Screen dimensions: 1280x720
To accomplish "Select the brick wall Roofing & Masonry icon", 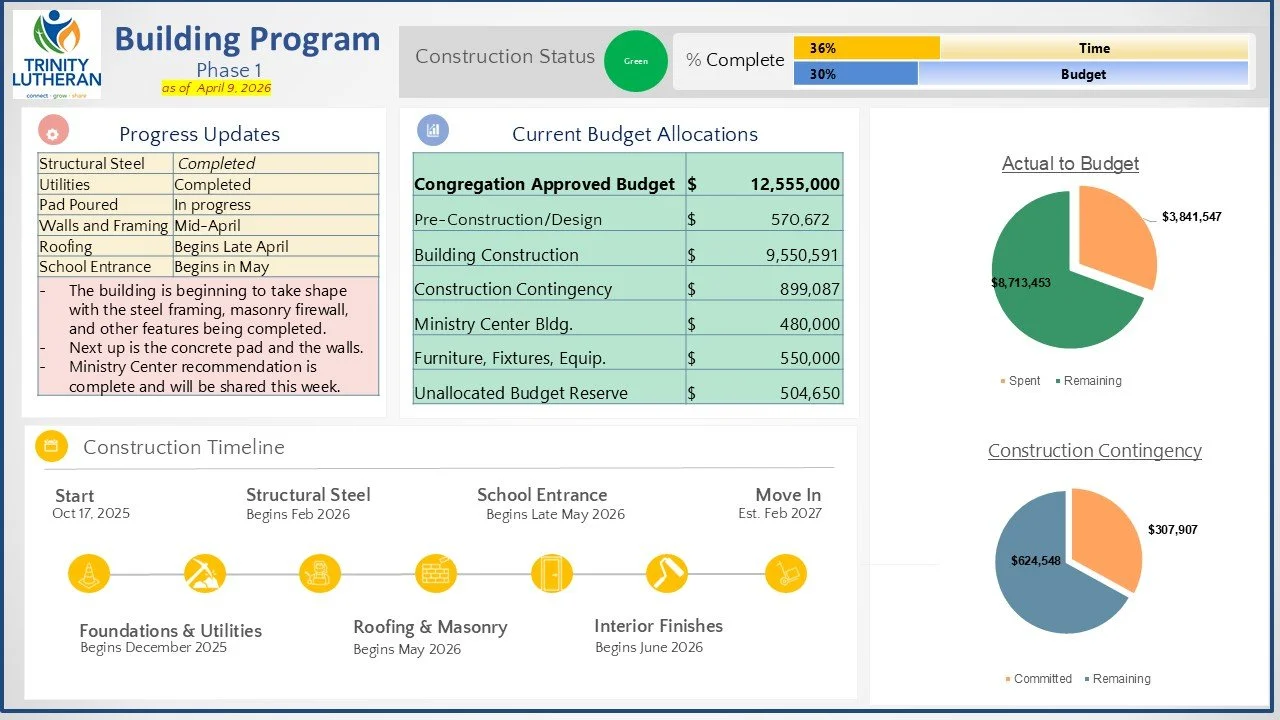I will 436,573.
